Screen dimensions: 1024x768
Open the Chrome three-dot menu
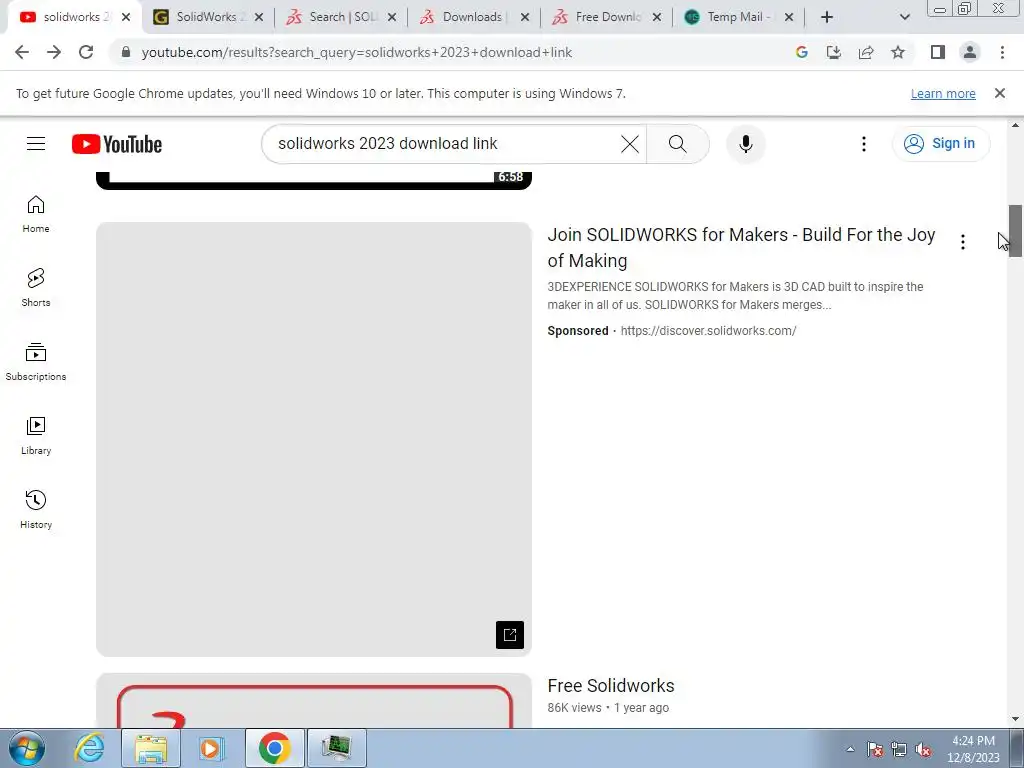[1002, 52]
